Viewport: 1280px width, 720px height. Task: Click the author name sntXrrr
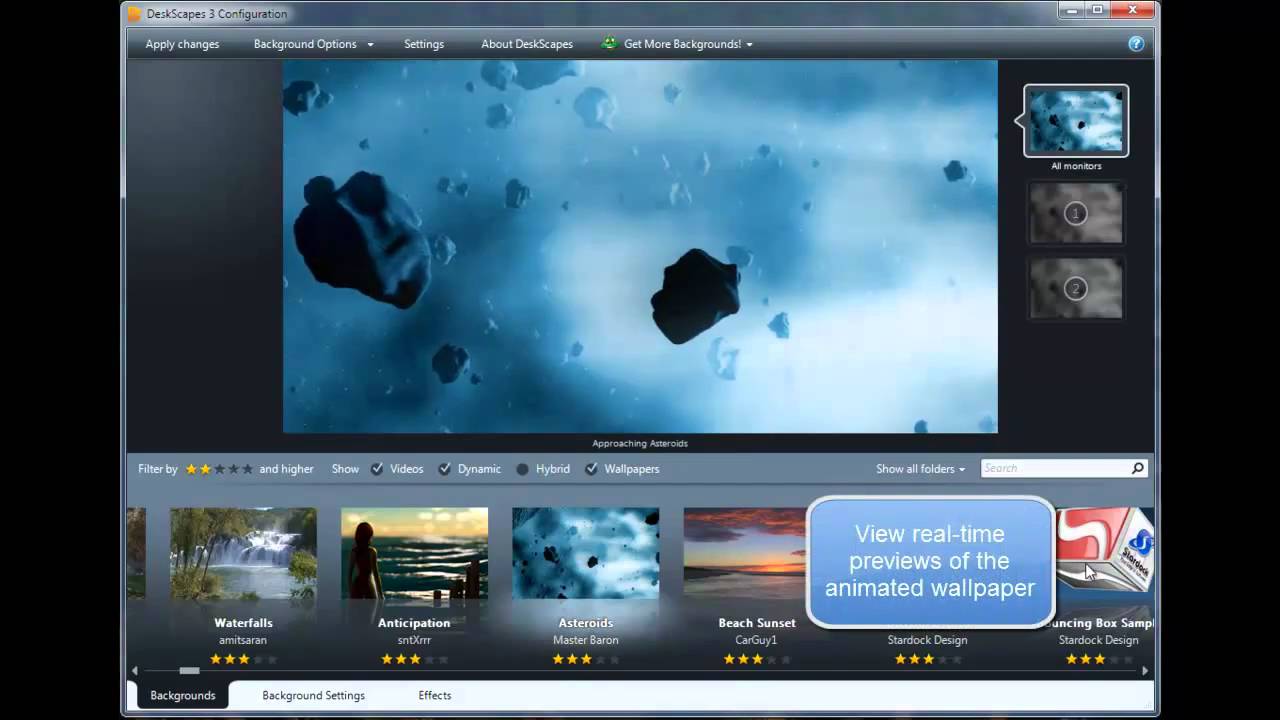(414, 640)
